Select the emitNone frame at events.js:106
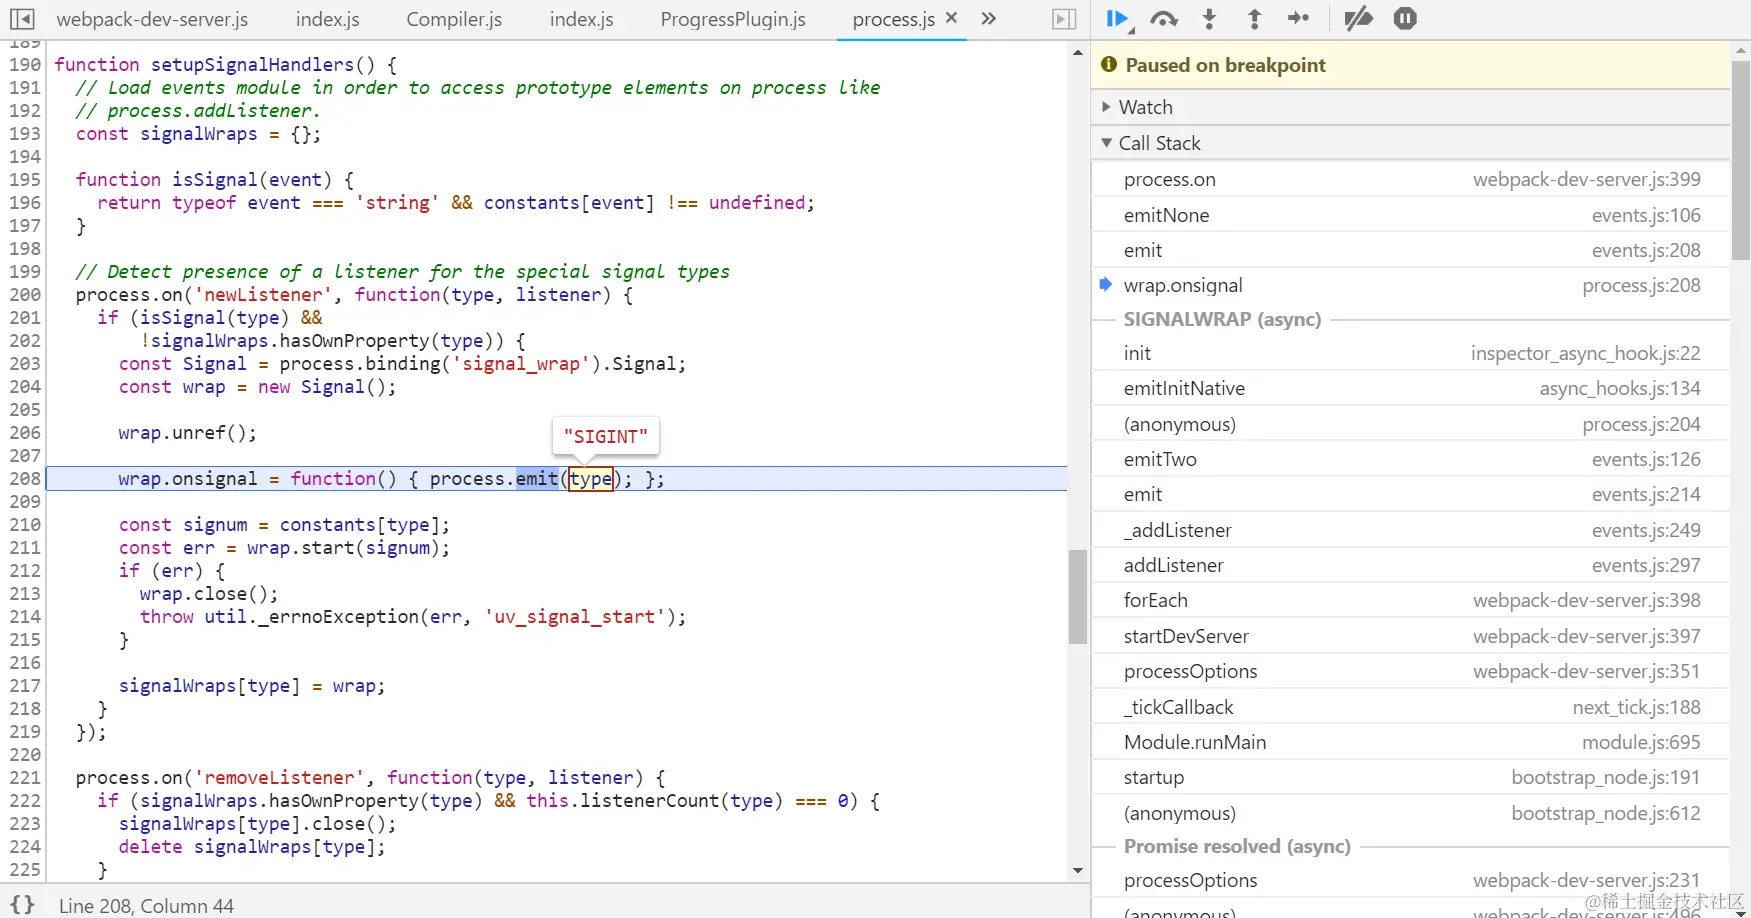This screenshot has height=918, width=1751. pos(1410,215)
